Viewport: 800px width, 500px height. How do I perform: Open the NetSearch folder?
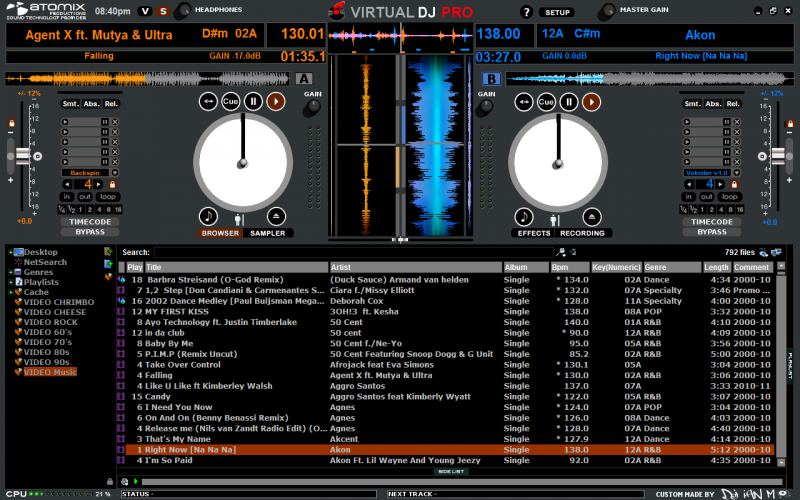point(45,262)
